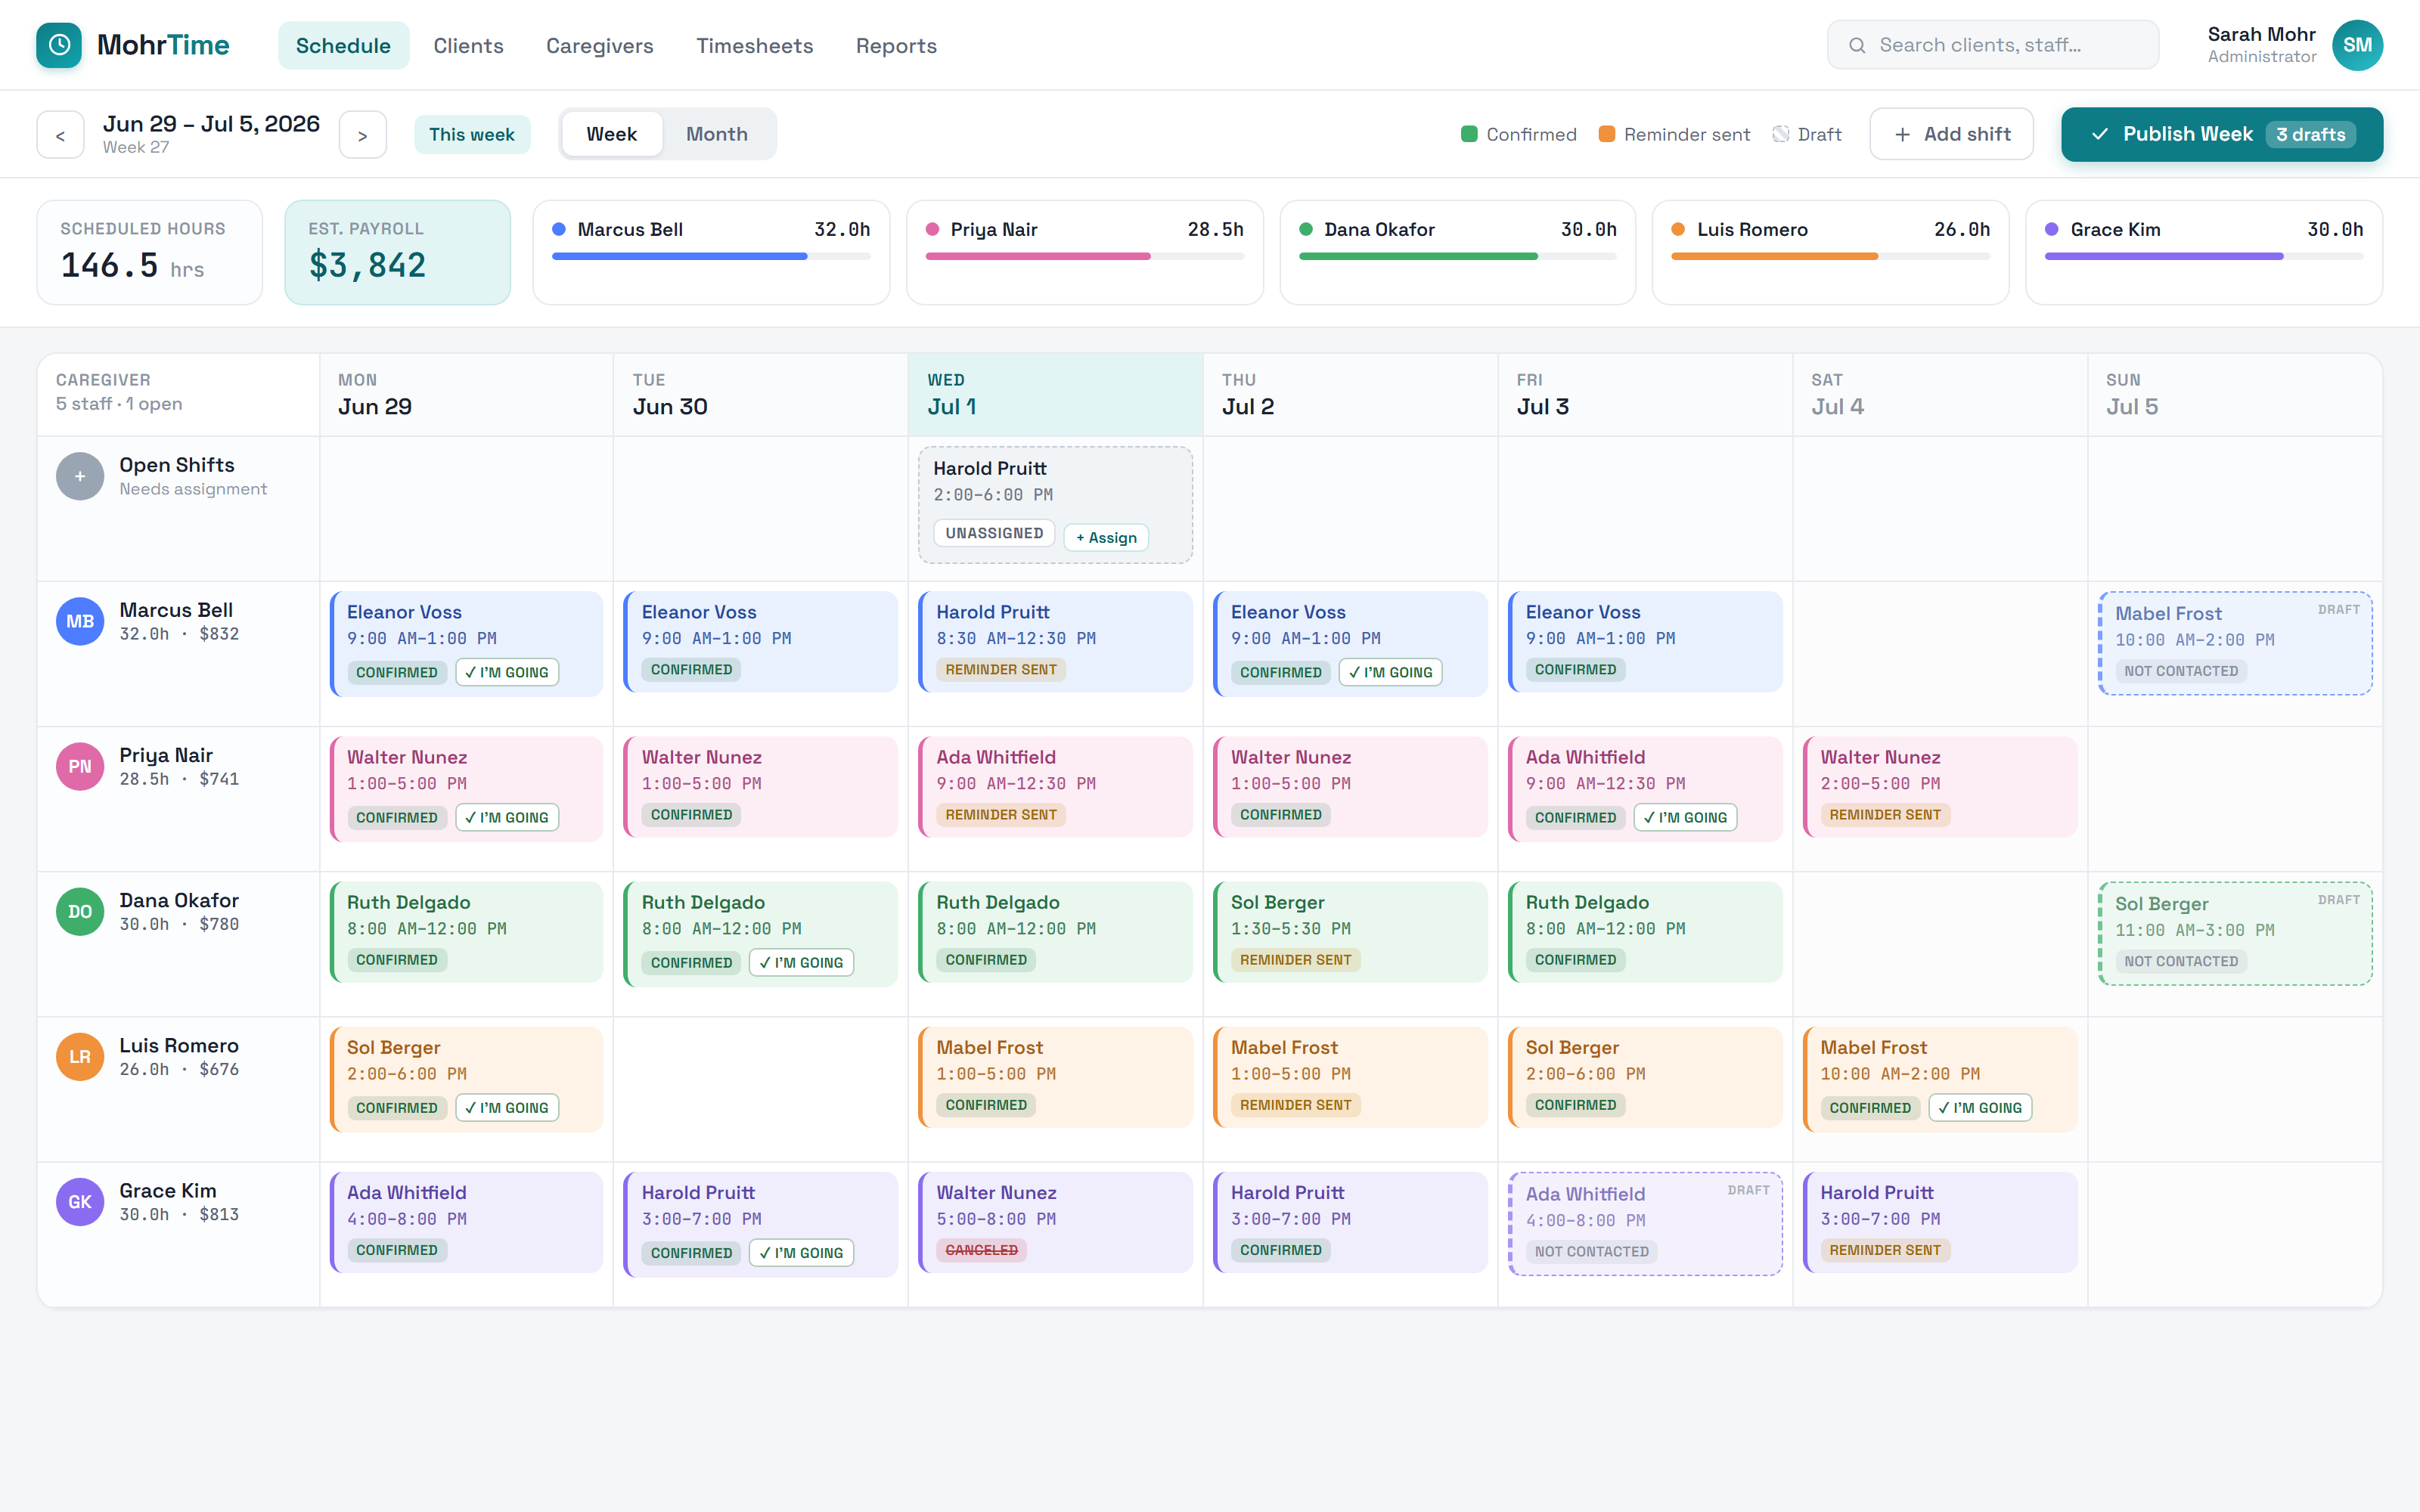
Task: Open the Caregivers tab
Action: pos(599,45)
